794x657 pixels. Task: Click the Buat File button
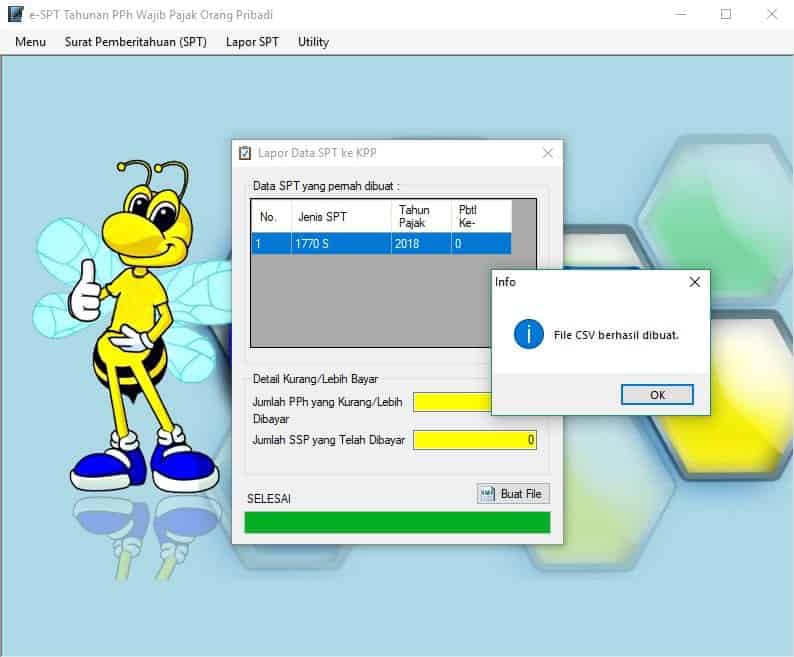[513, 494]
